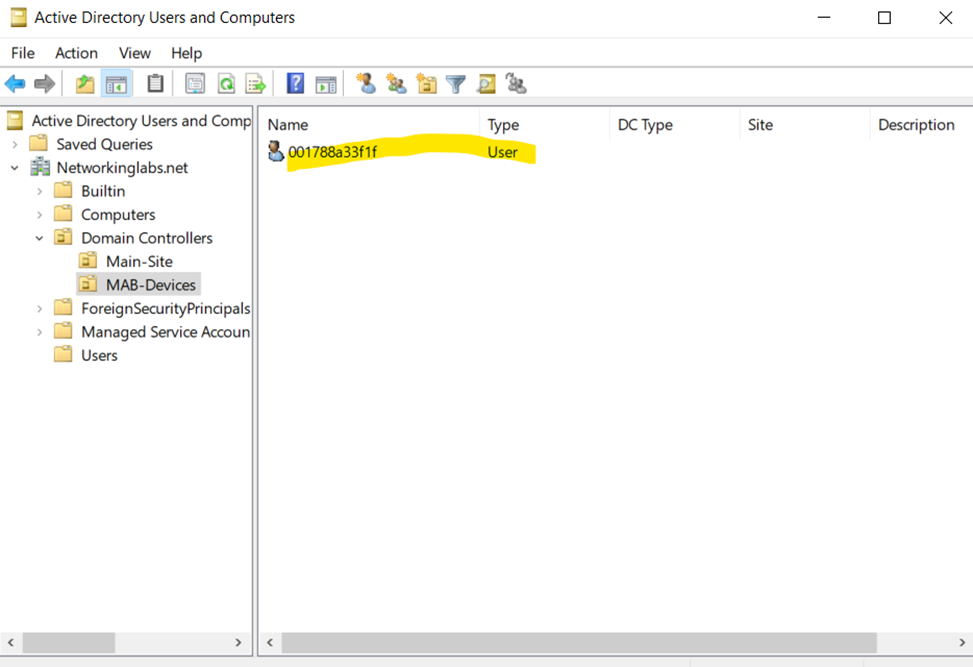Open Properties via the toolbar sheet icon
Viewport: 973px width, 667px height.
(195, 84)
